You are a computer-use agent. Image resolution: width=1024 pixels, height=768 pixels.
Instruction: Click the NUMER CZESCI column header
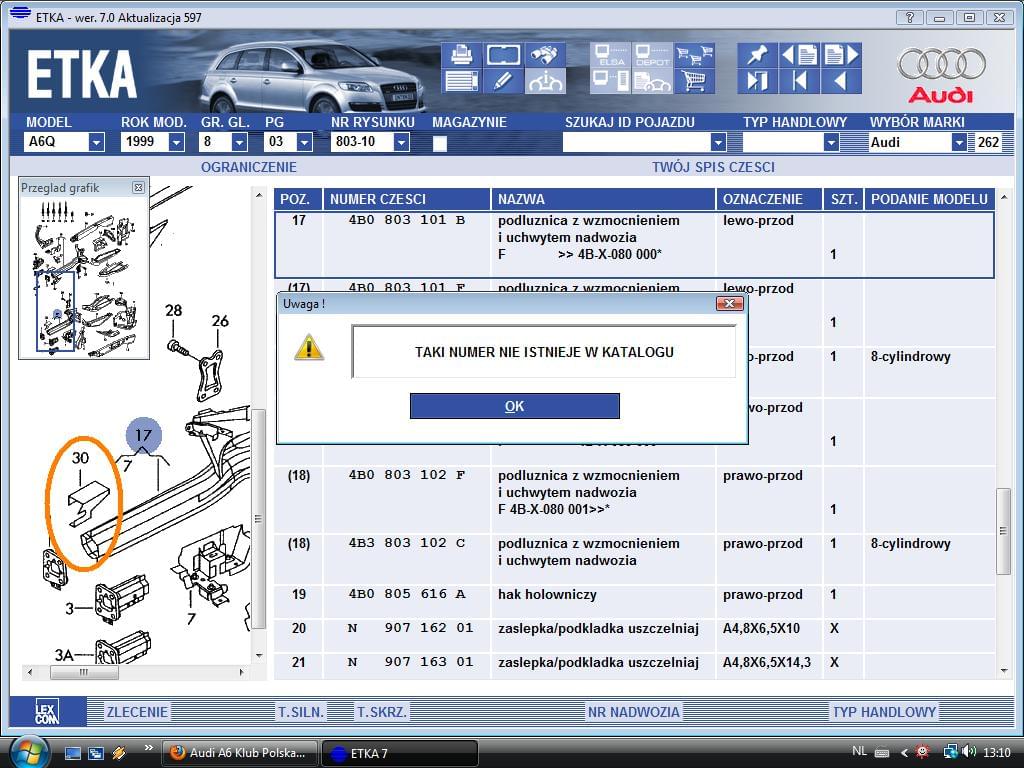point(407,199)
